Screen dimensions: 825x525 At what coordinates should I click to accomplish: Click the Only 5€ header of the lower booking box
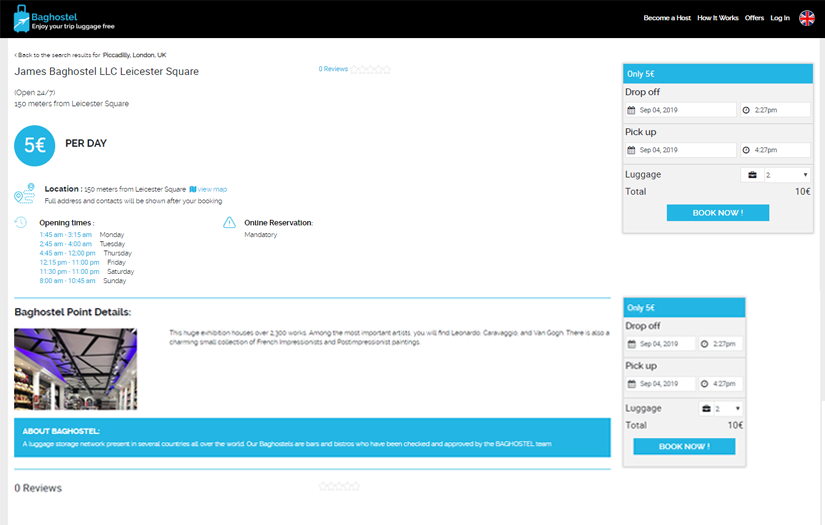click(684, 307)
